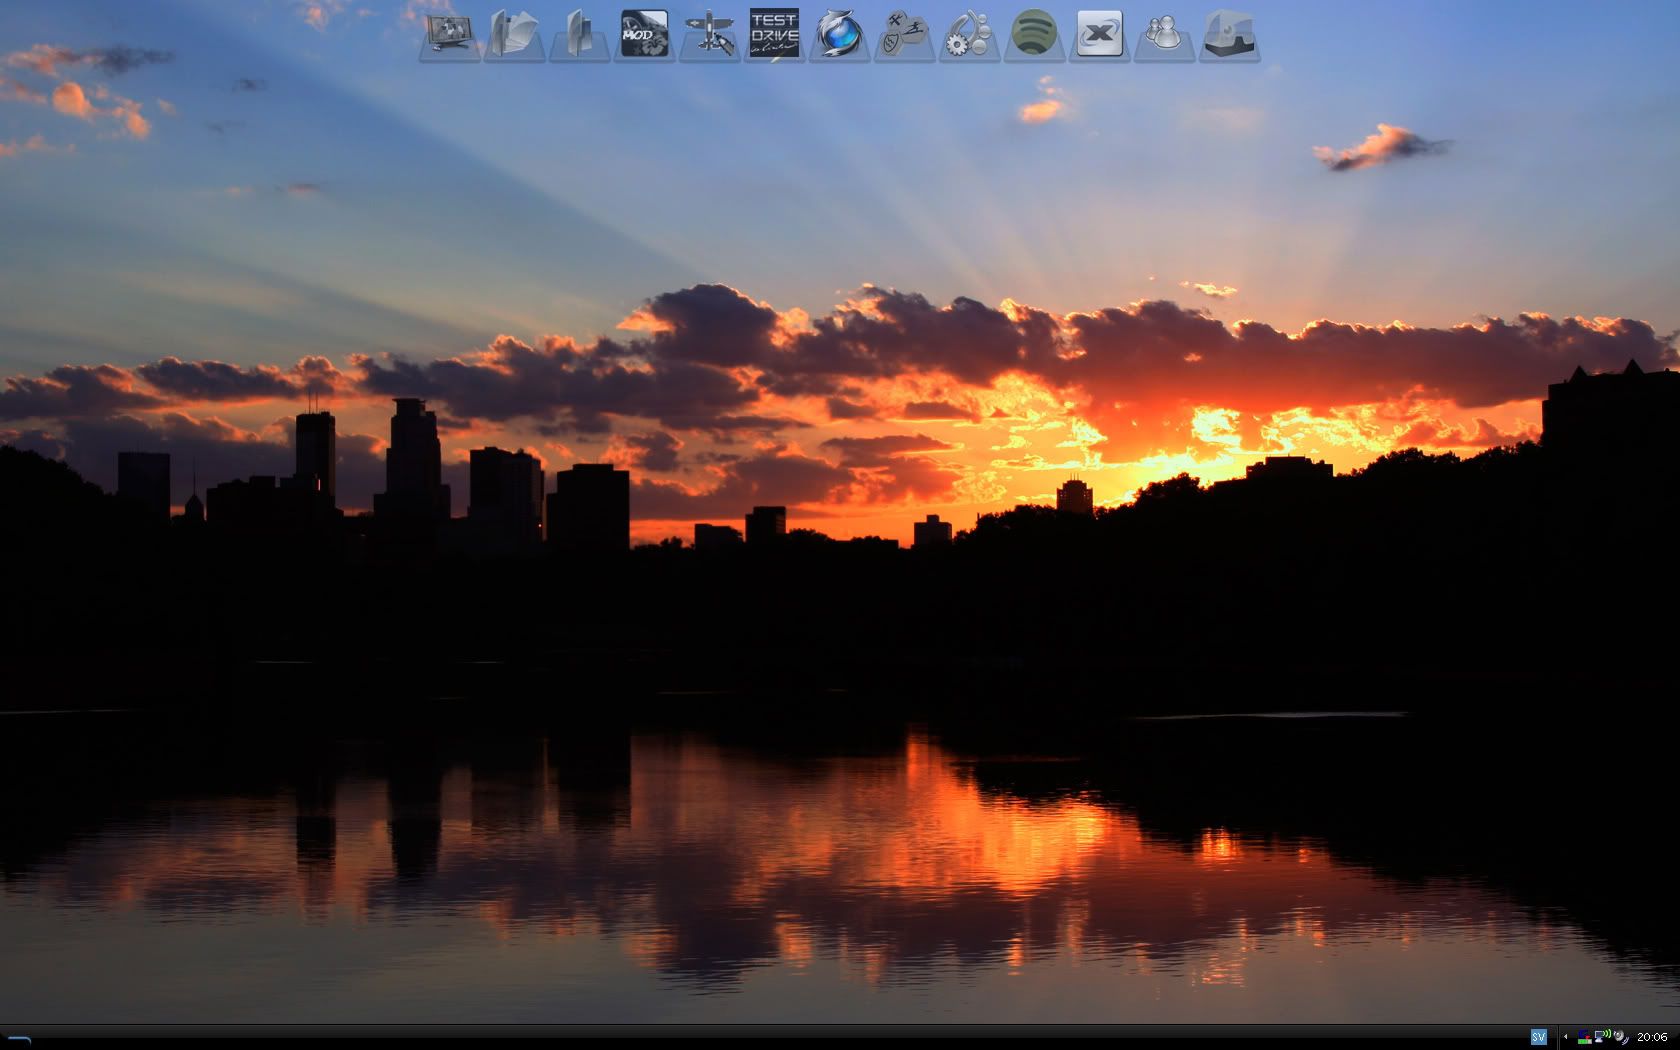
Task: Launch the MOD car dock icon
Action: tap(643, 35)
